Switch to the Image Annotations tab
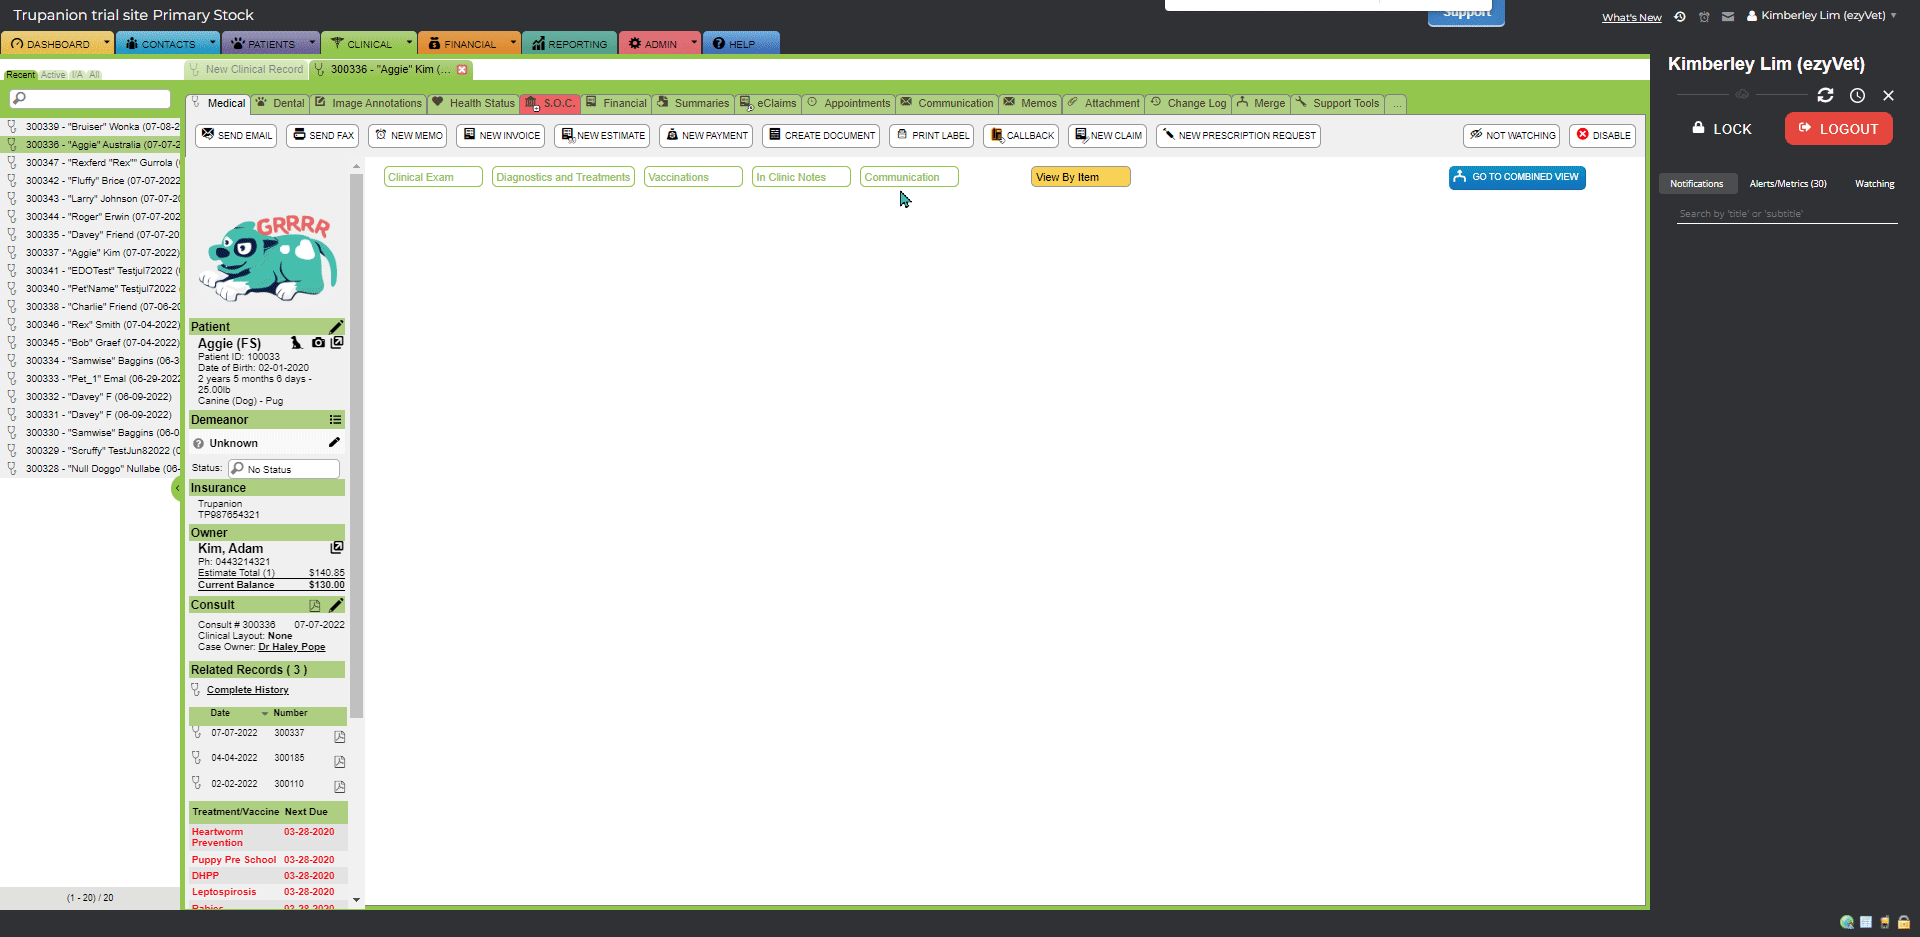The width and height of the screenshot is (1920, 937). click(x=368, y=103)
